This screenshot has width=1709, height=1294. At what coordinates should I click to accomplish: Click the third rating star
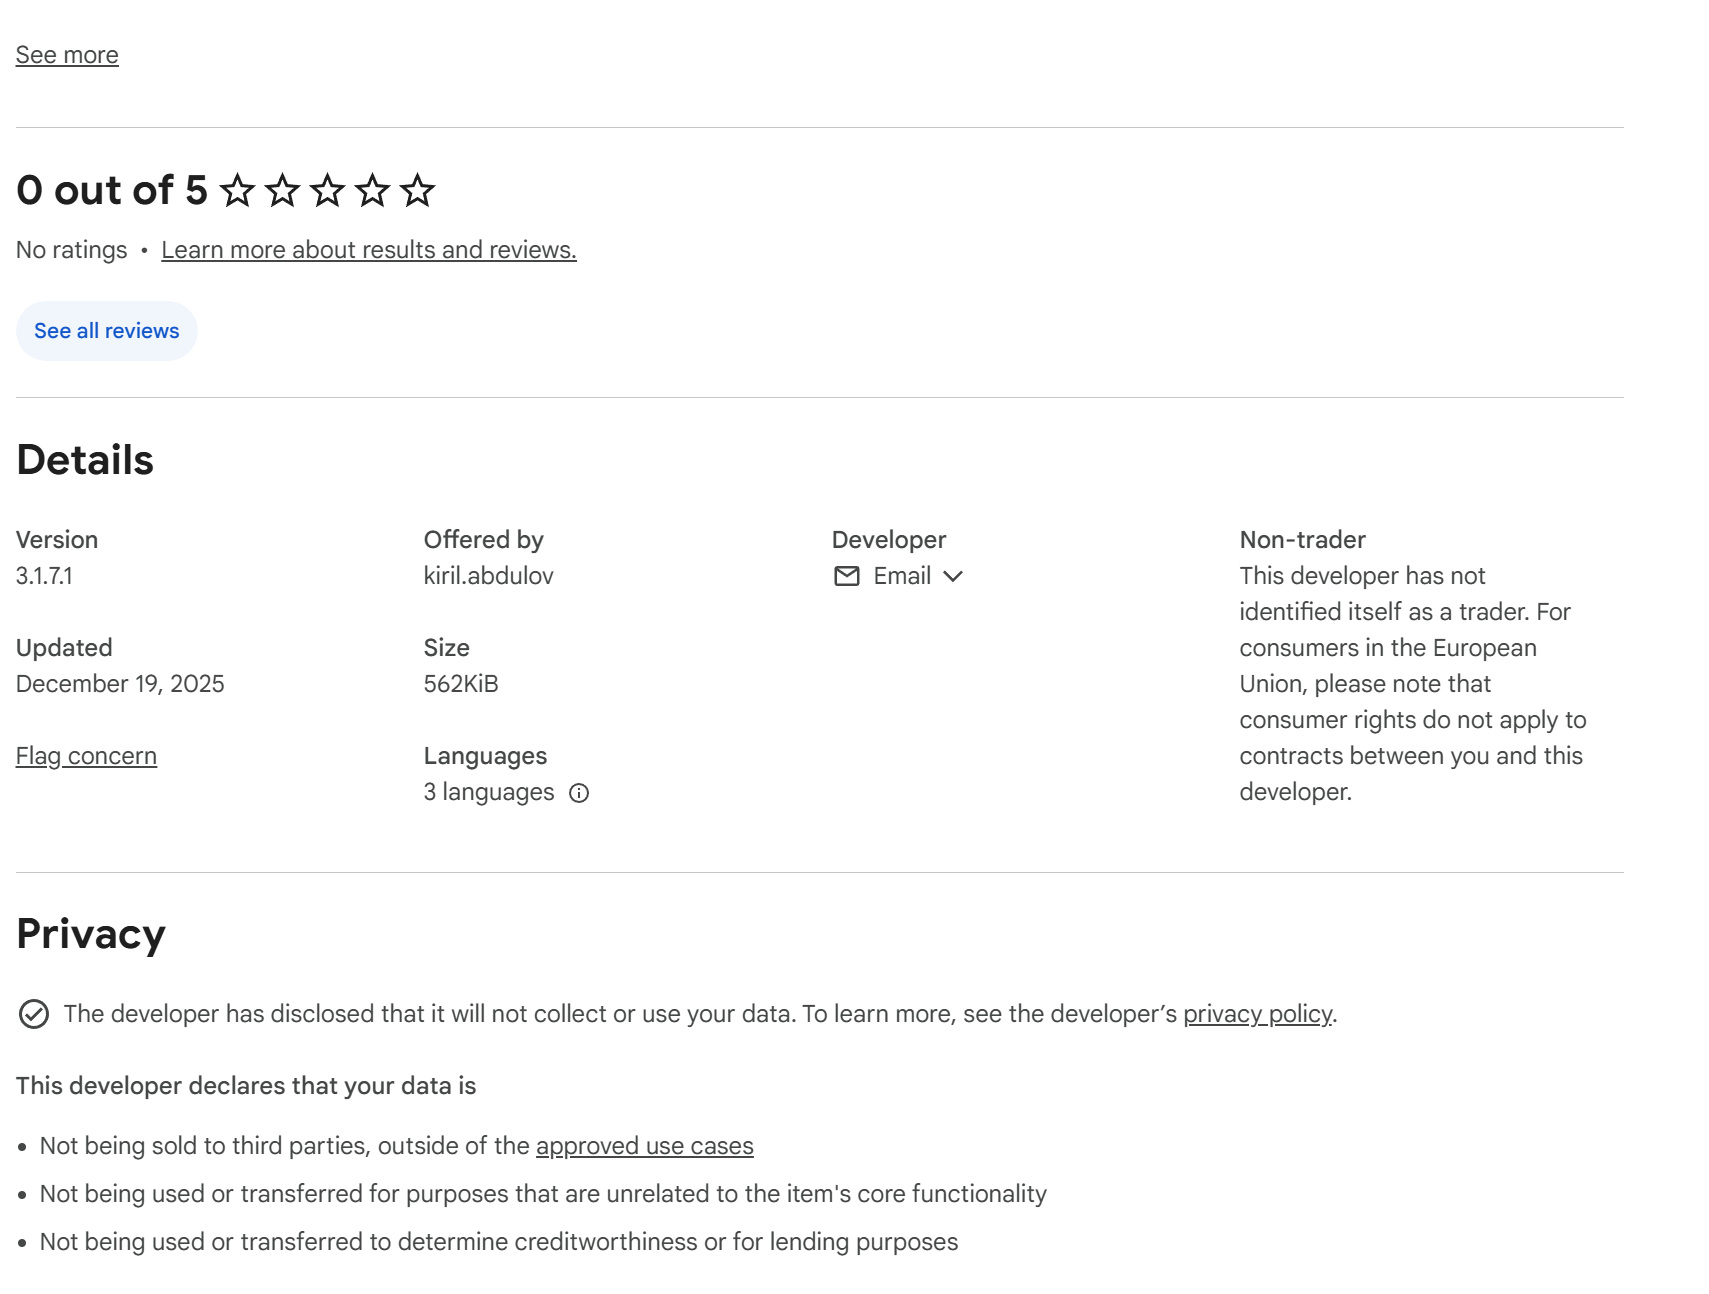(327, 190)
